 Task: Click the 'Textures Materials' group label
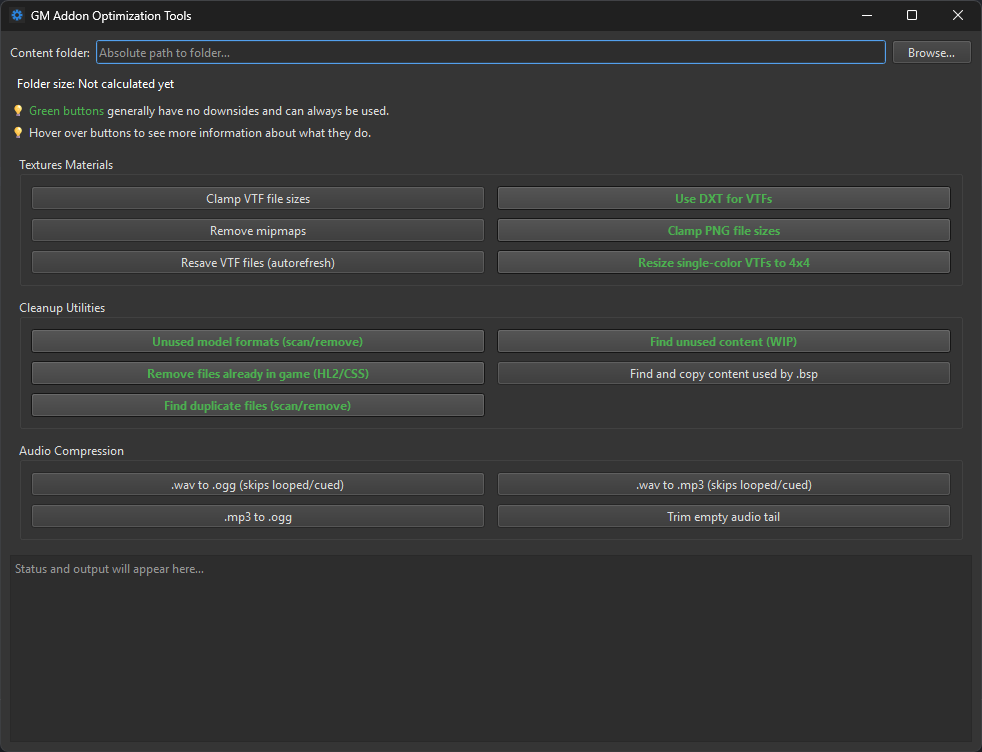[66, 165]
